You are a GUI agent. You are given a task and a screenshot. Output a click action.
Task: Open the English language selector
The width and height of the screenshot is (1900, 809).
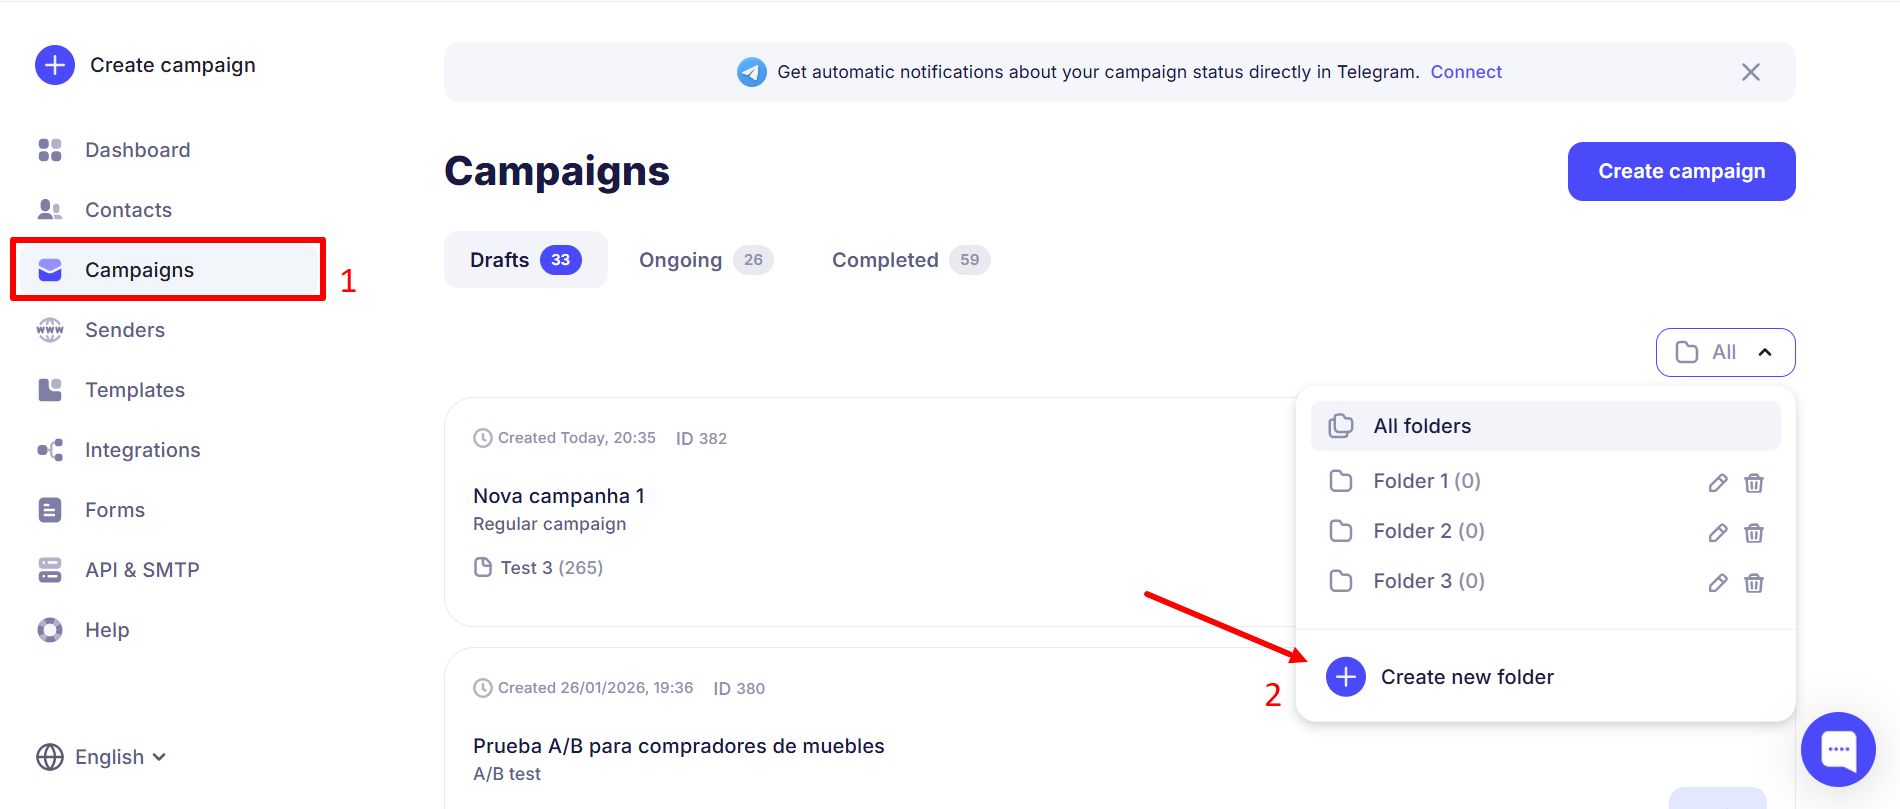(x=101, y=757)
